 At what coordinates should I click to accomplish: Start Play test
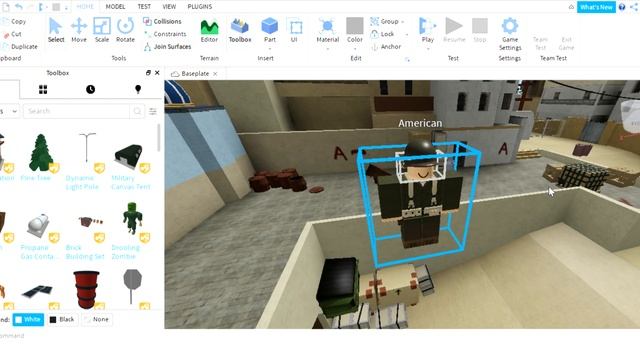[x=427, y=29]
